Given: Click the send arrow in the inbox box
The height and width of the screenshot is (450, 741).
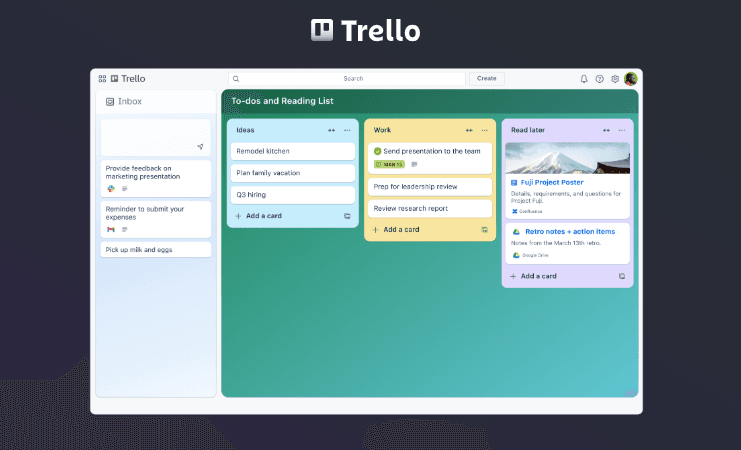Looking at the screenshot, I should click(x=200, y=147).
